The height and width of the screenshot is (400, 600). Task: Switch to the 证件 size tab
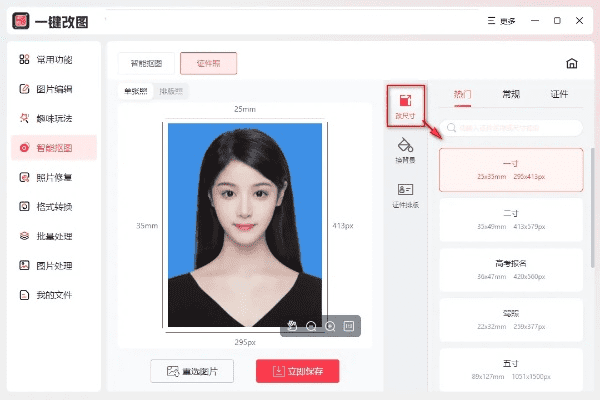559,94
